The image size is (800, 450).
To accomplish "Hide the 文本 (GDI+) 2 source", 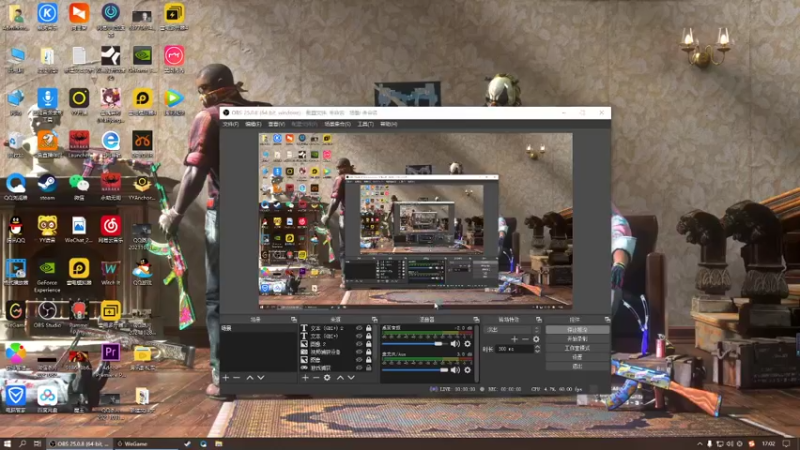I will (359, 328).
